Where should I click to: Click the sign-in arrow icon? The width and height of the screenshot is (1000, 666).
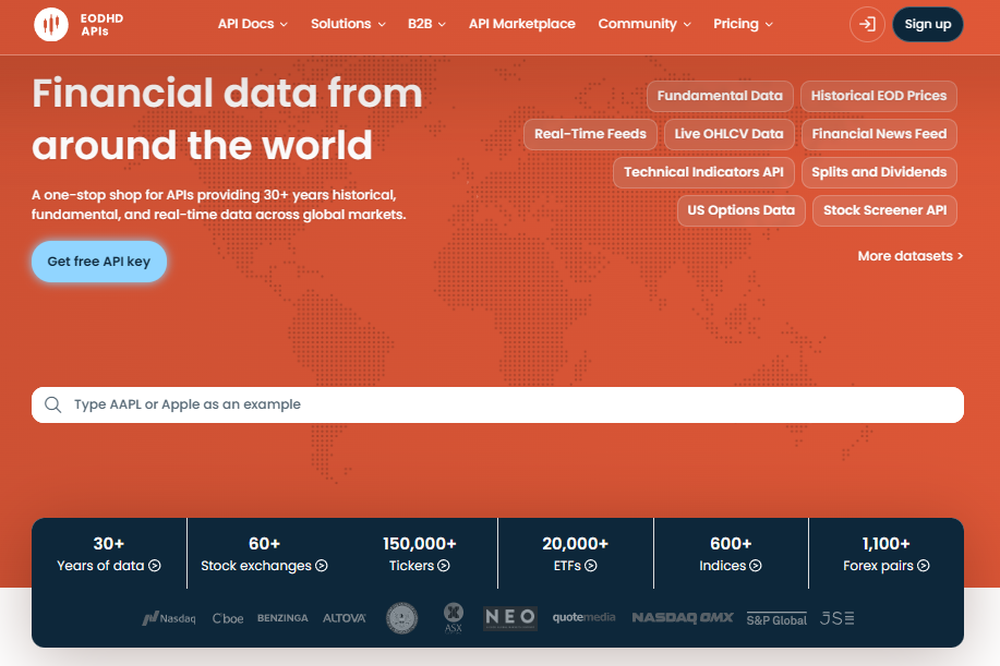pos(866,24)
